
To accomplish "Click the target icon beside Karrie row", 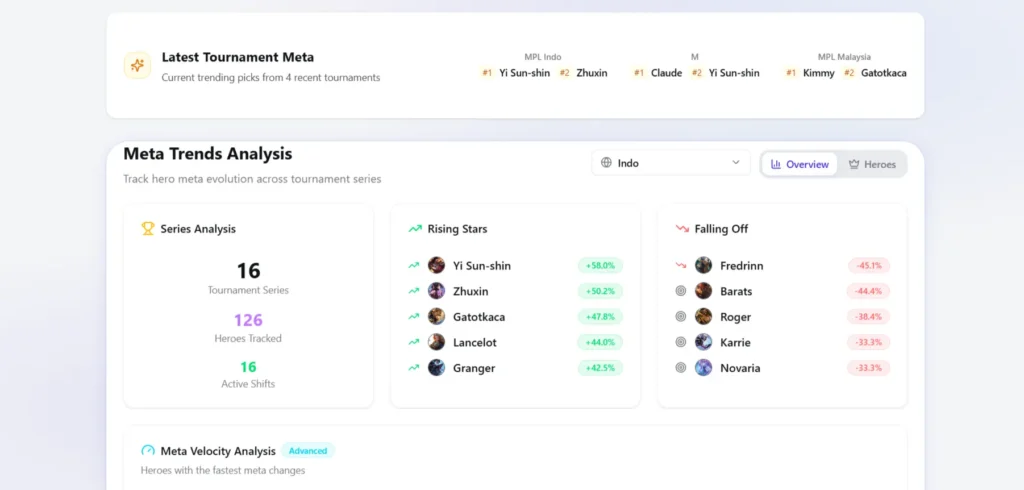I will pos(680,342).
